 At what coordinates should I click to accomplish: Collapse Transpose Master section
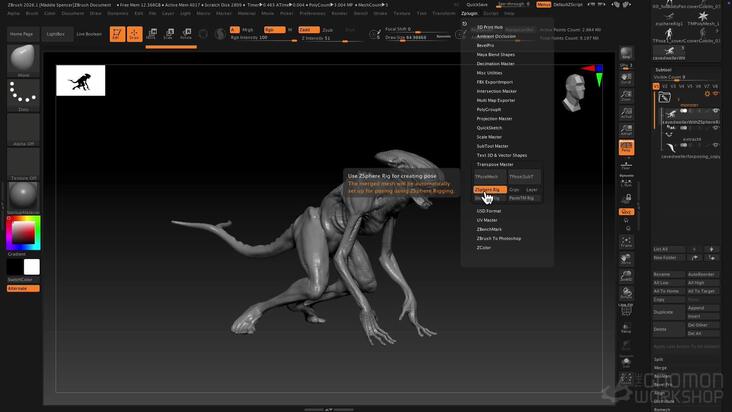494,164
